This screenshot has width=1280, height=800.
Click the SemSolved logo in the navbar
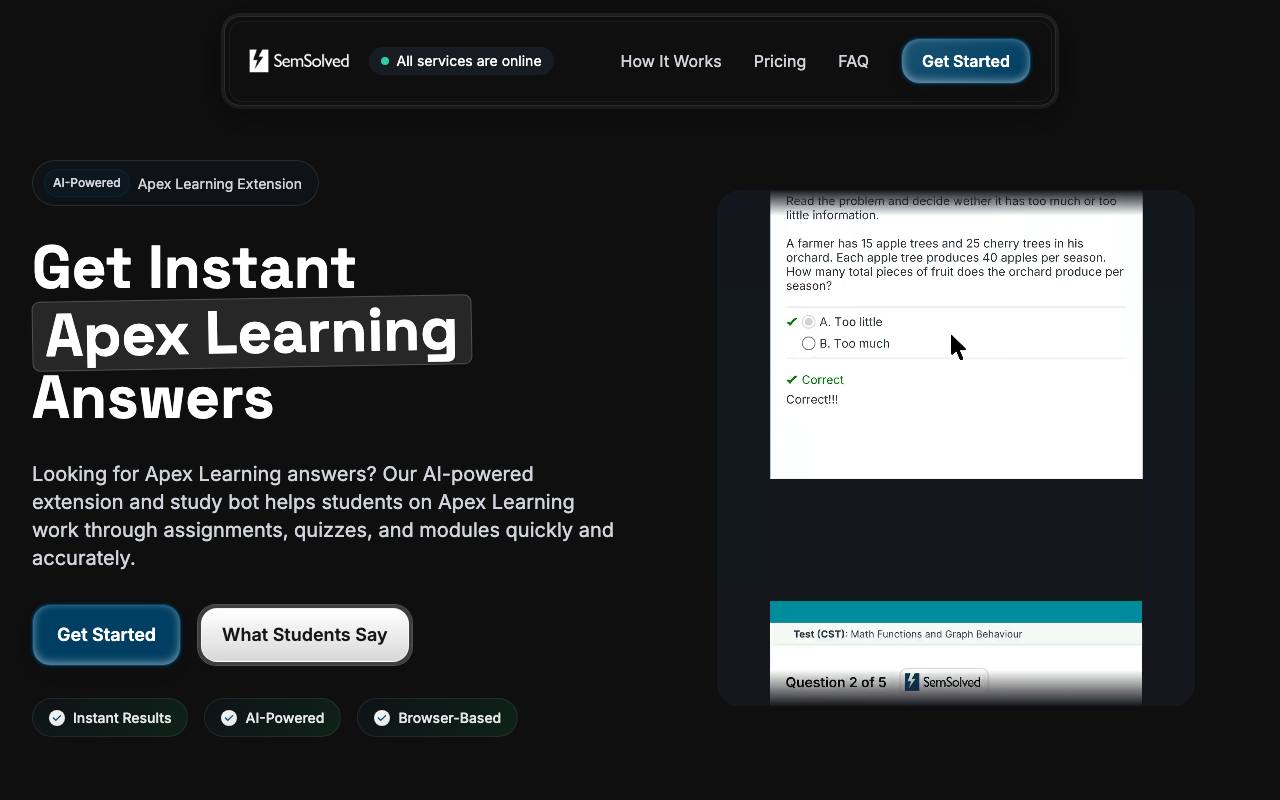[x=299, y=61]
